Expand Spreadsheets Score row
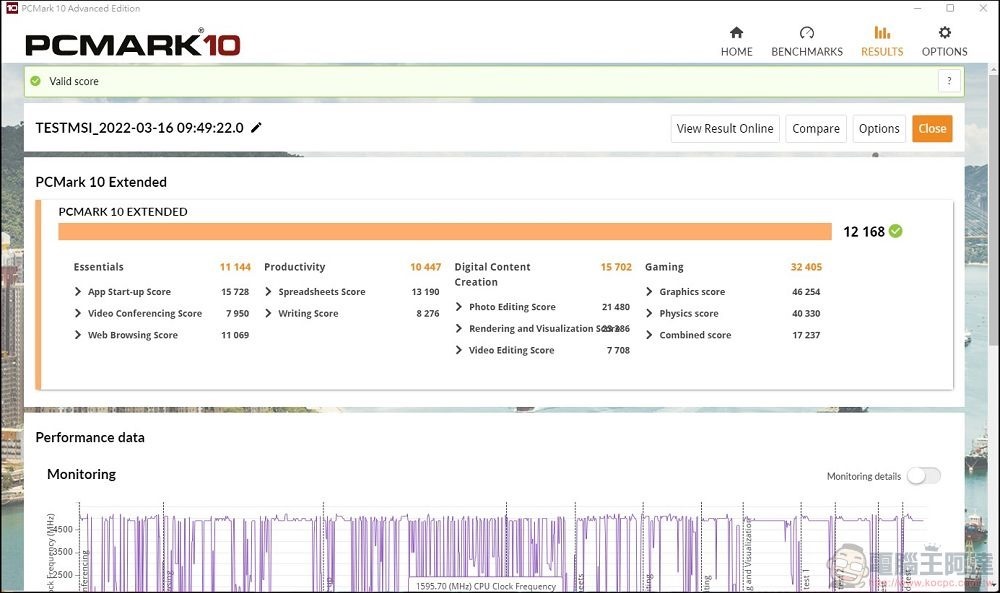1000x593 pixels. [269, 292]
